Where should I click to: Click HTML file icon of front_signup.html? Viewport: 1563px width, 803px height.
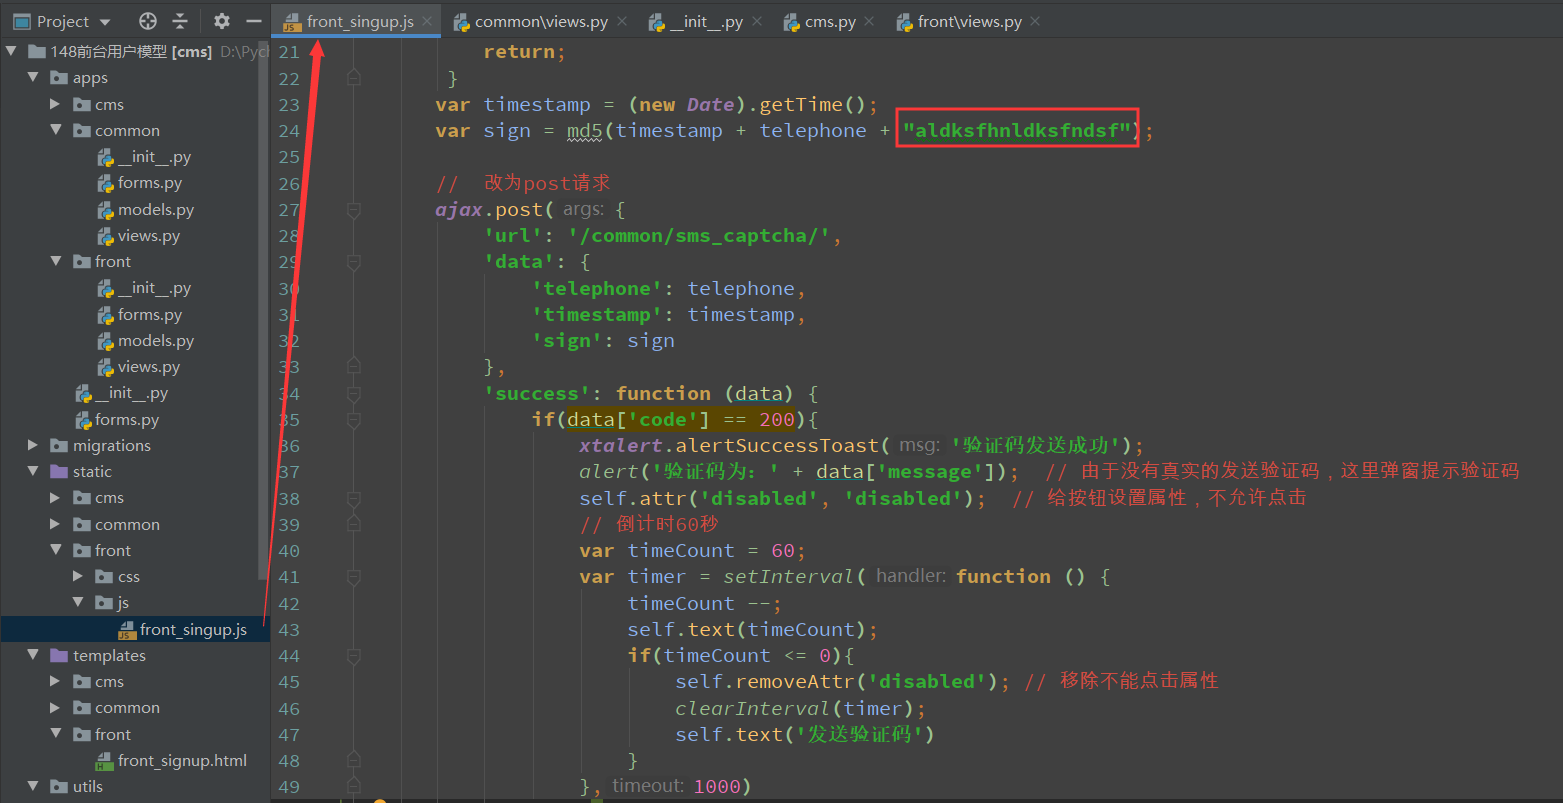point(105,761)
